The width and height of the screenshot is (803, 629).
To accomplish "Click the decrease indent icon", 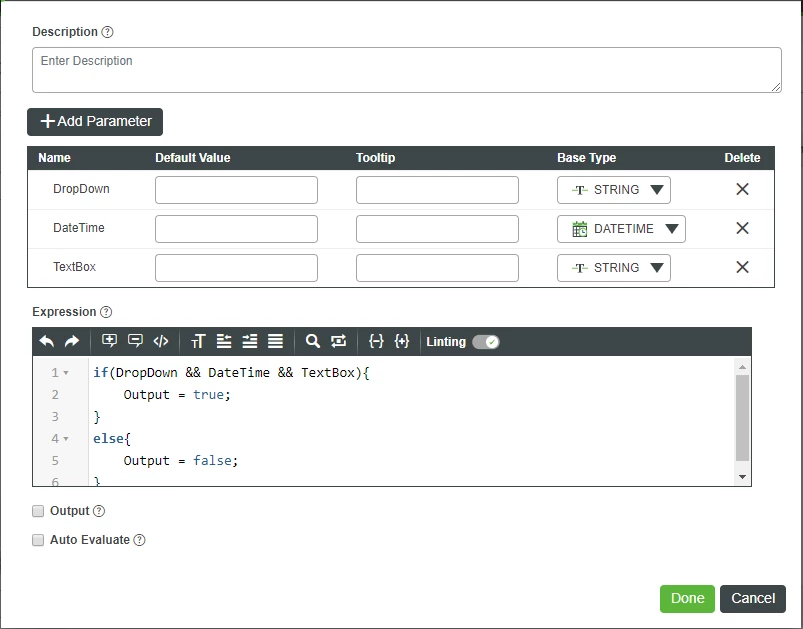I will point(224,341).
